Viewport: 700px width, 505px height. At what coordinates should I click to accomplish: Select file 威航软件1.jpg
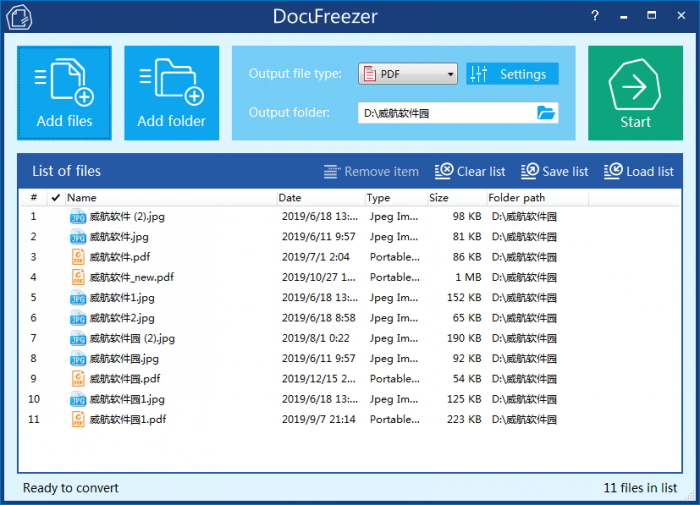pos(122,298)
